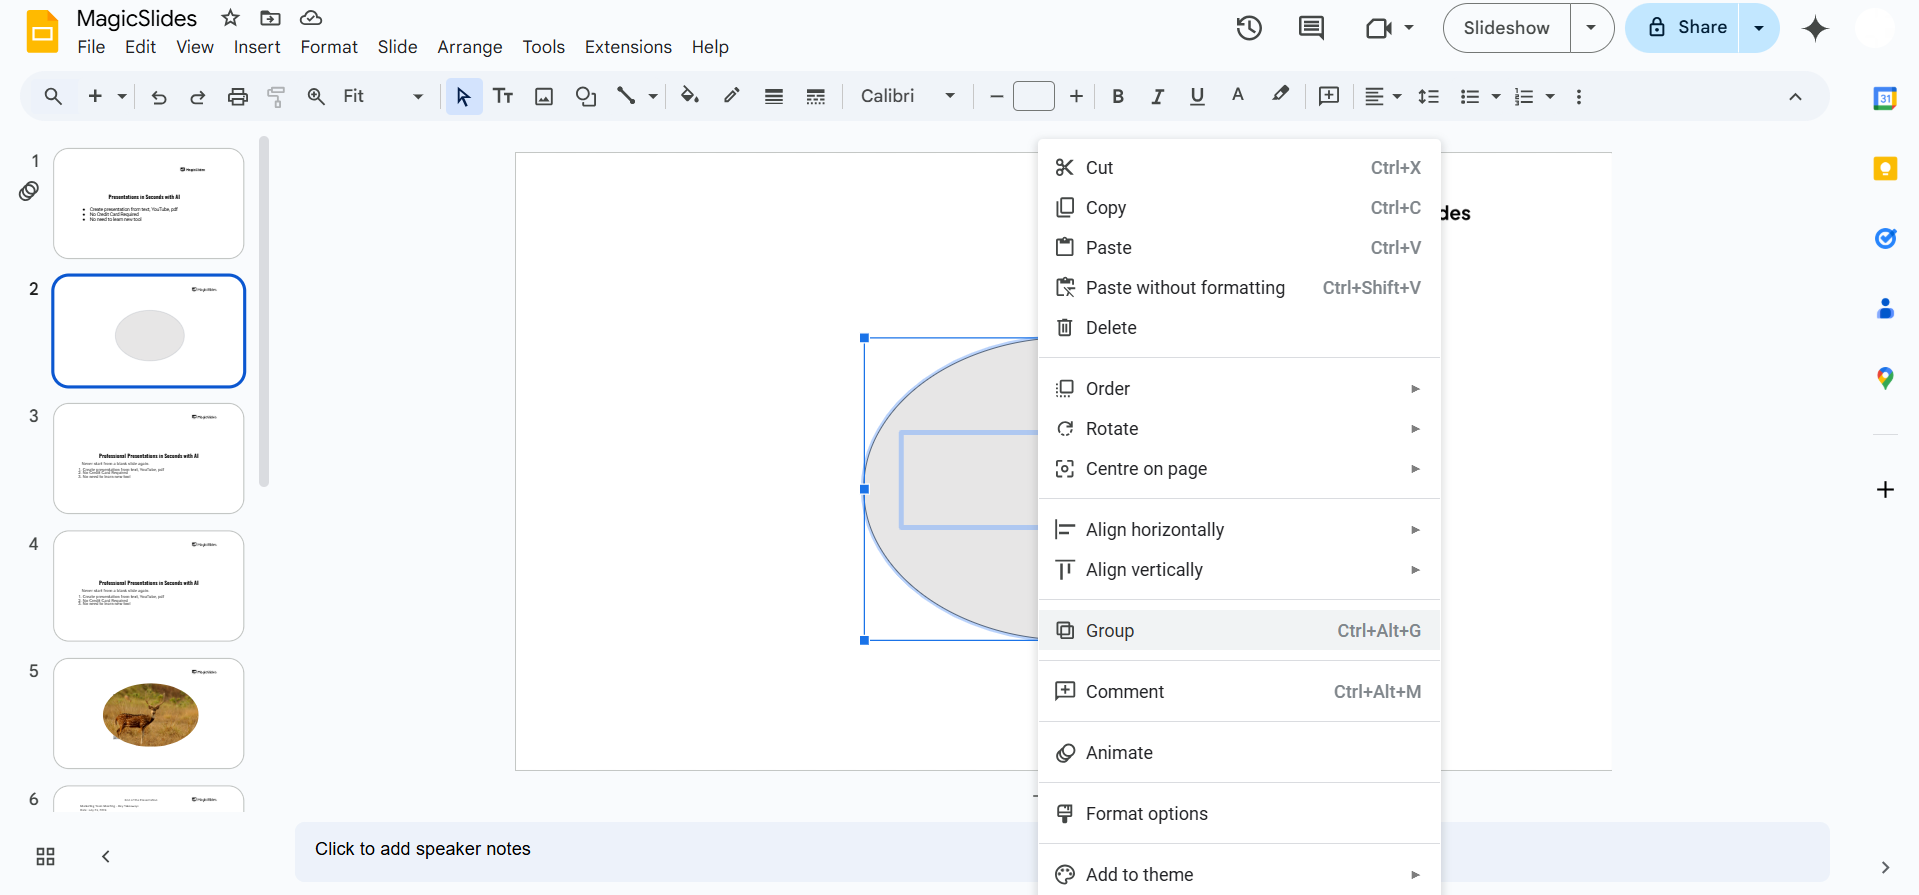The image size is (1919, 895).
Task: Open the shape tool
Action: (586, 96)
